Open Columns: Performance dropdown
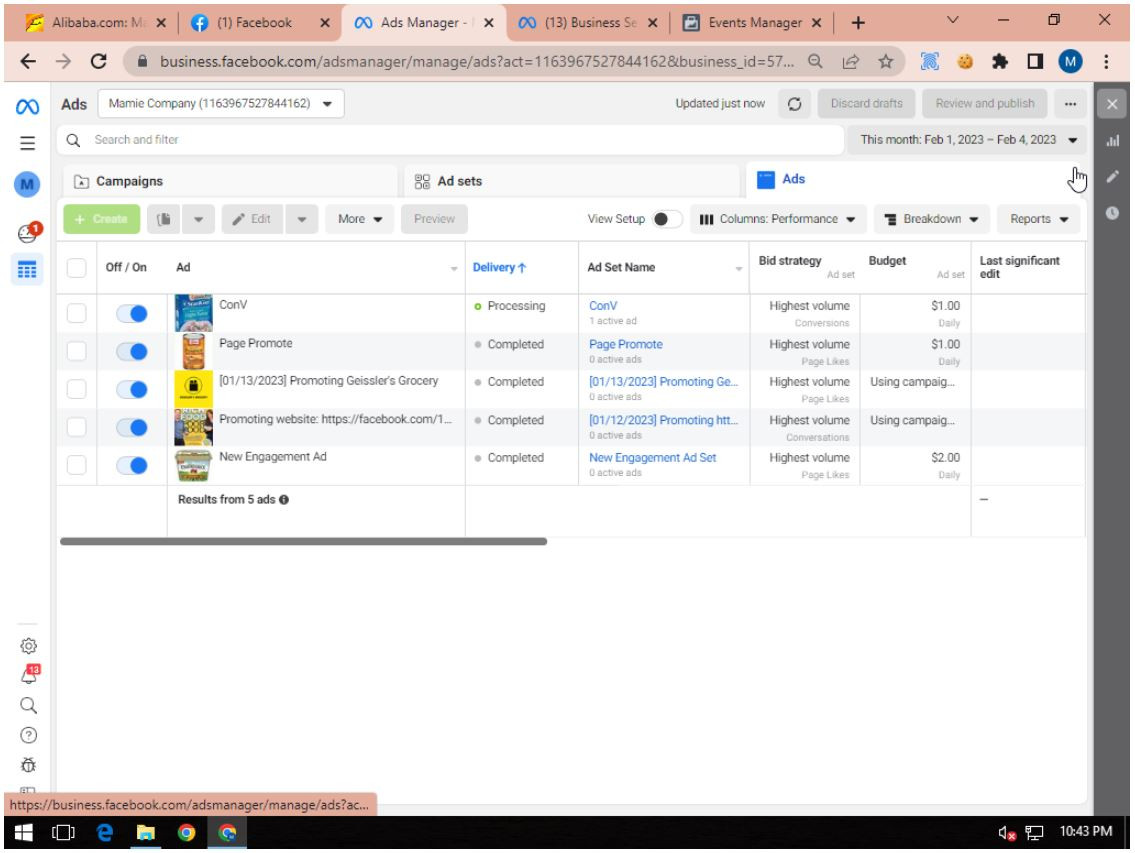The width and height of the screenshot is (1135, 853). [778, 219]
